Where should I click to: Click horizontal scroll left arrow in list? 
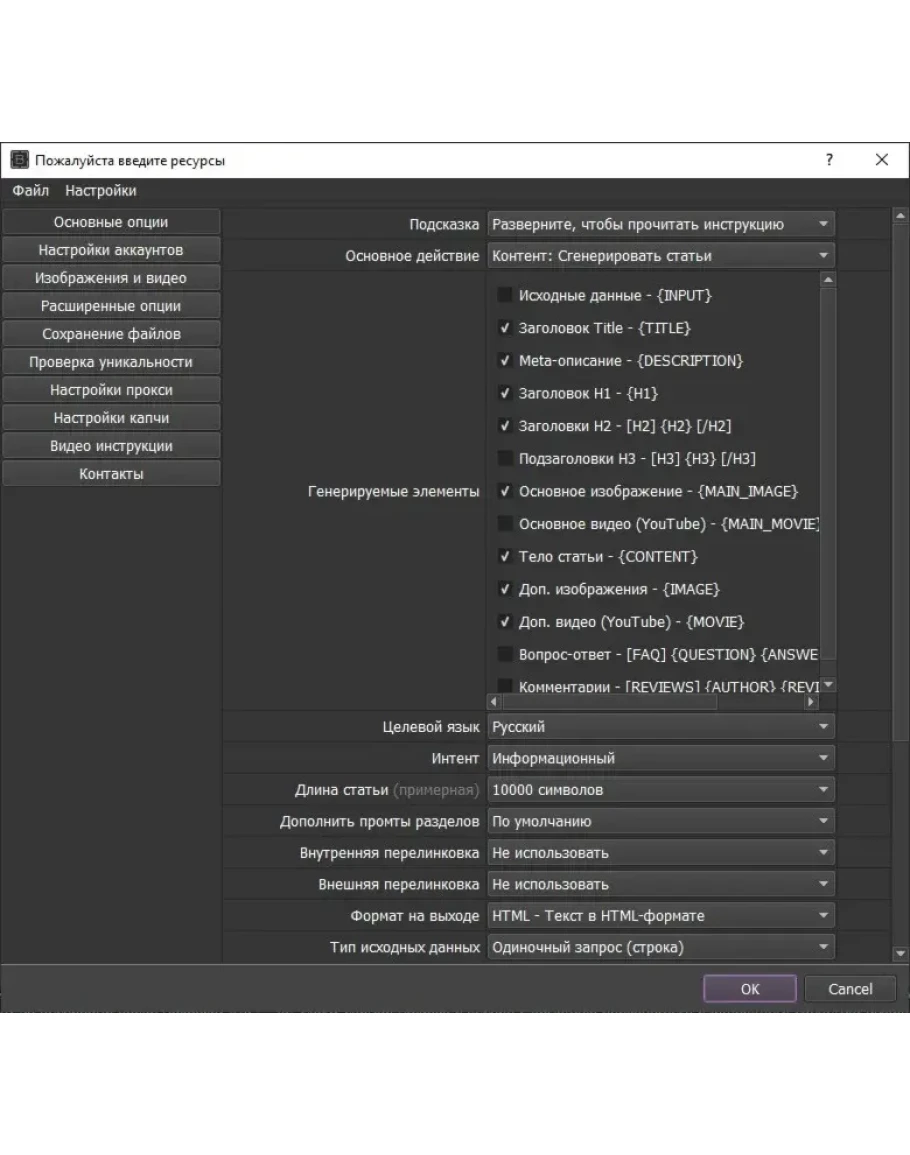tap(493, 702)
